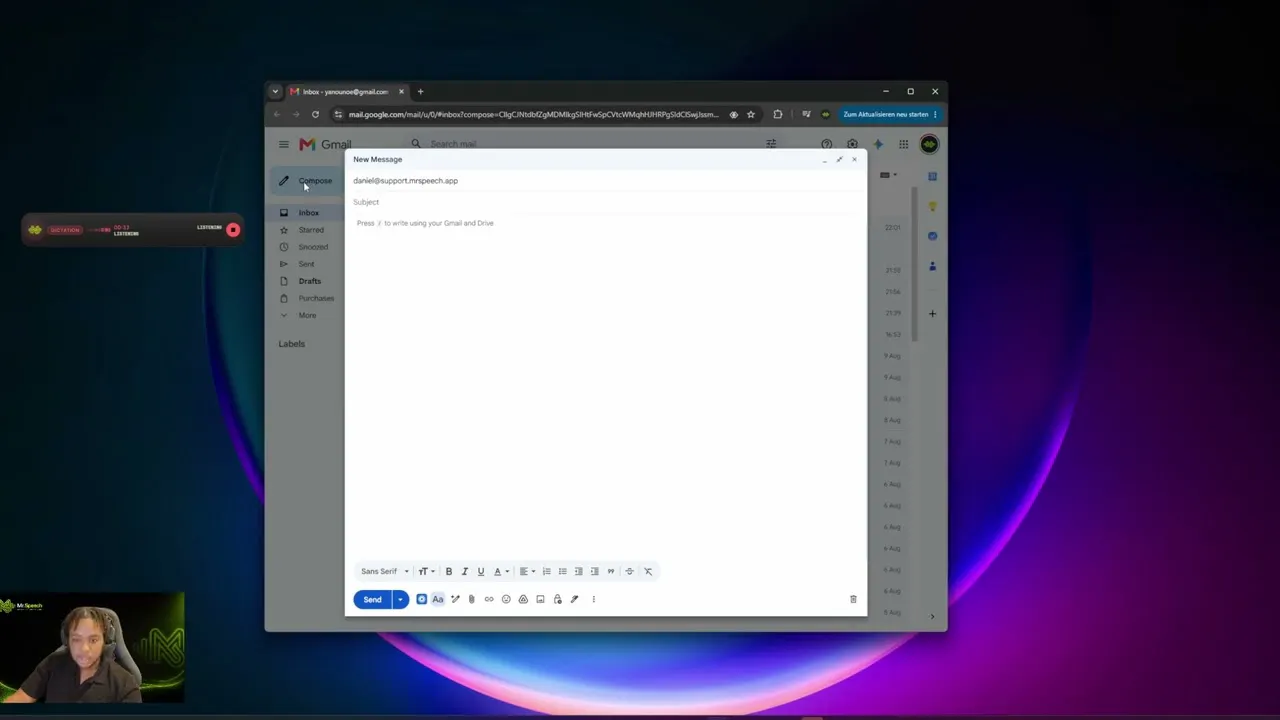The image size is (1280, 720).
Task: Show Gmail search options
Action: tap(771, 144)
